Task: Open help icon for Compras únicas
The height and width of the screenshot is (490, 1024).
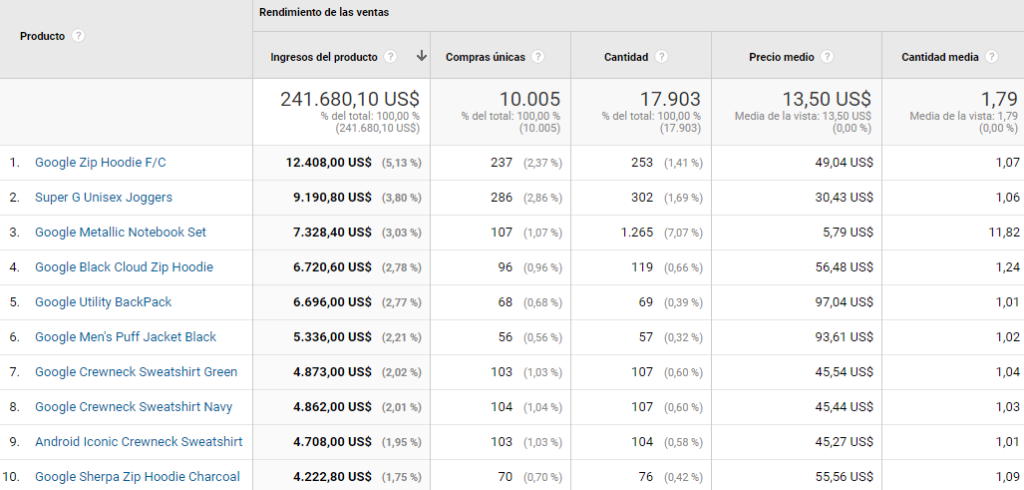Action: pos(537,57)
